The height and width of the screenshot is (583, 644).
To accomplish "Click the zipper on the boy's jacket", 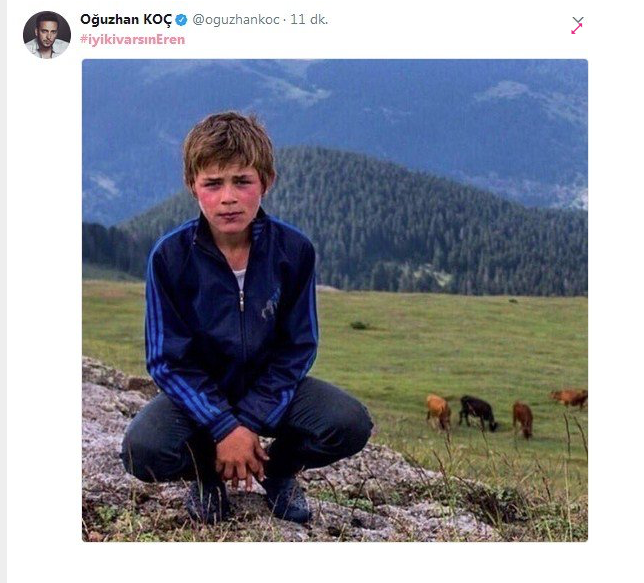I will click(x=242, y=300).
